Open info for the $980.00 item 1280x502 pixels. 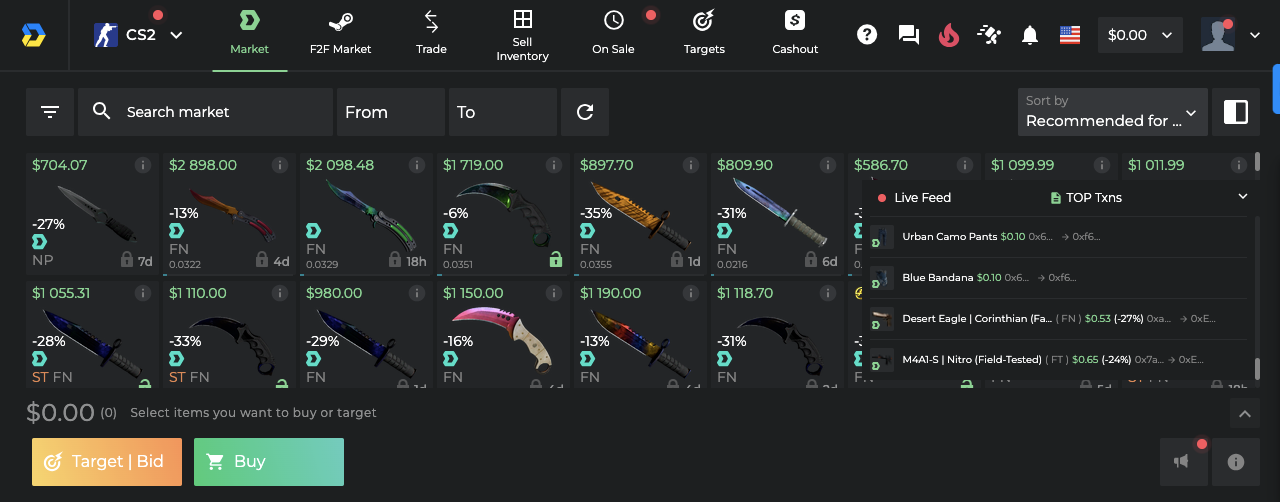(x=416, y=293)
